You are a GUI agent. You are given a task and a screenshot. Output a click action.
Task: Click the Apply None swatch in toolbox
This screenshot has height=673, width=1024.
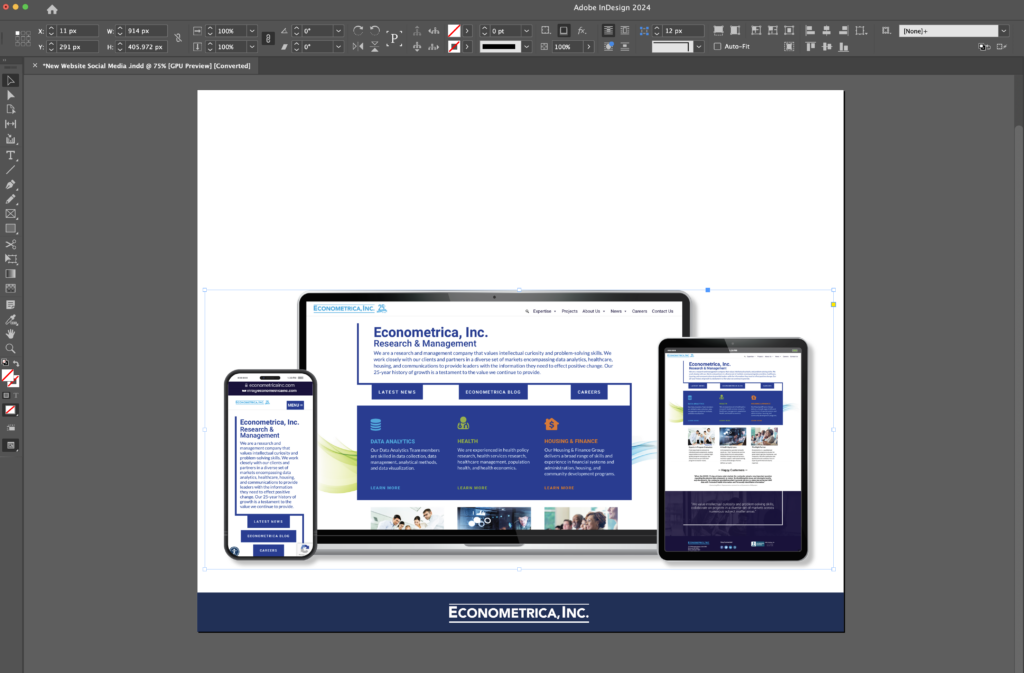coord(10,410)
